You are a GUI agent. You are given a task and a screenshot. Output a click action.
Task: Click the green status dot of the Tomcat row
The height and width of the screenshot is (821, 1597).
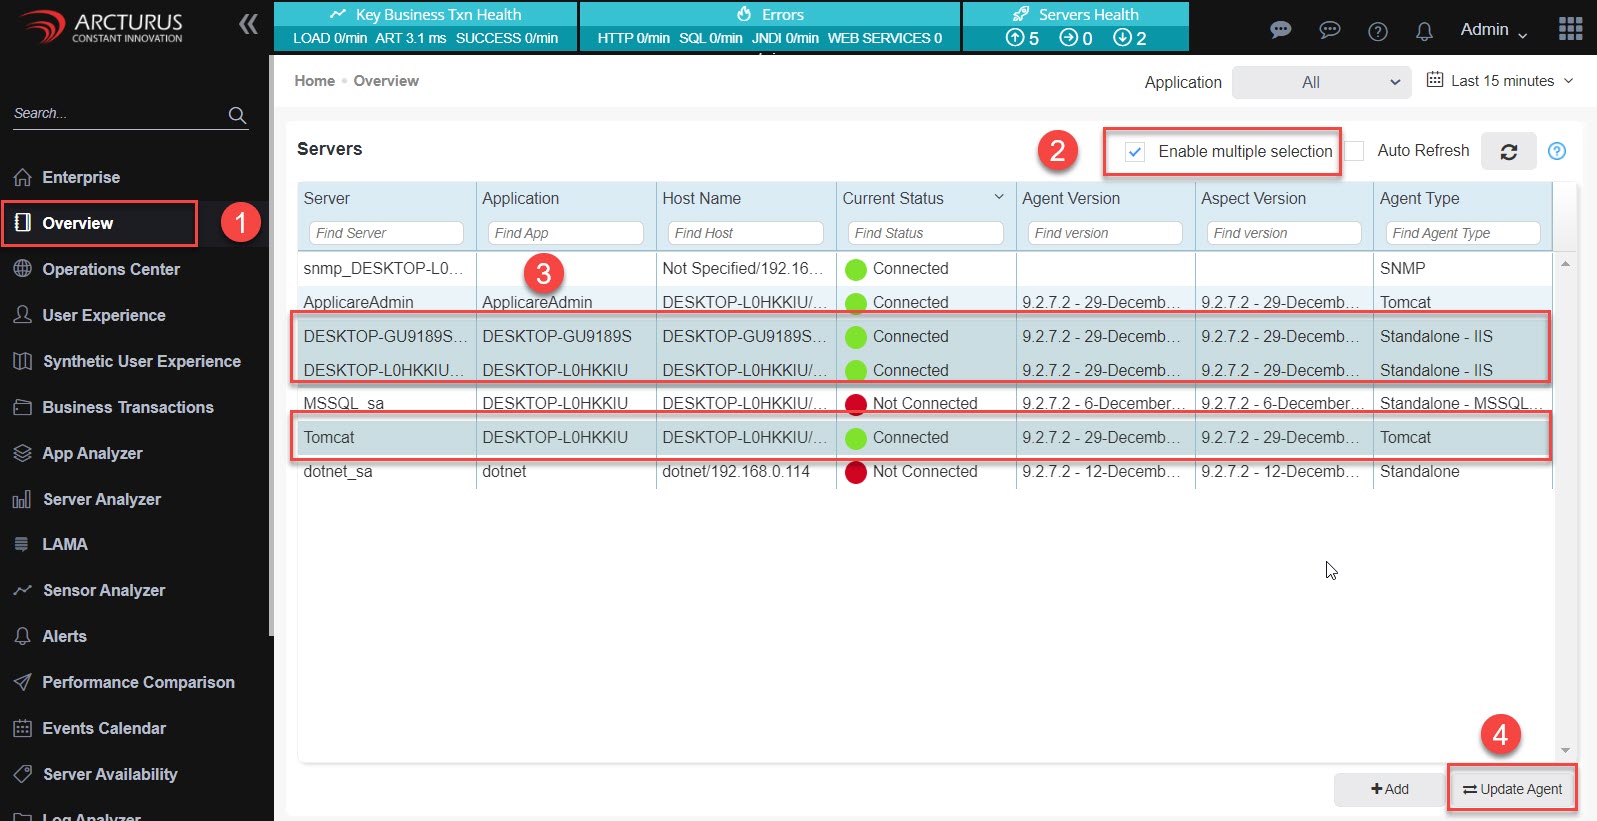coord(855,438)
